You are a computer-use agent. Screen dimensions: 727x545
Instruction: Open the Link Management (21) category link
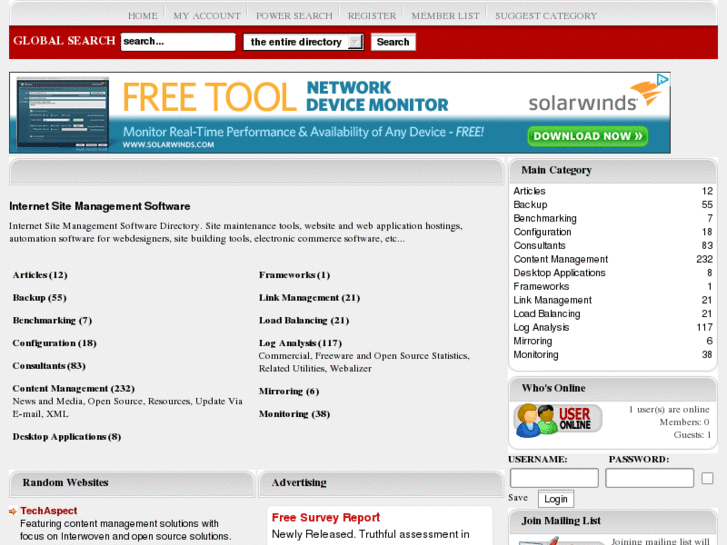click(x=309, y=298)
